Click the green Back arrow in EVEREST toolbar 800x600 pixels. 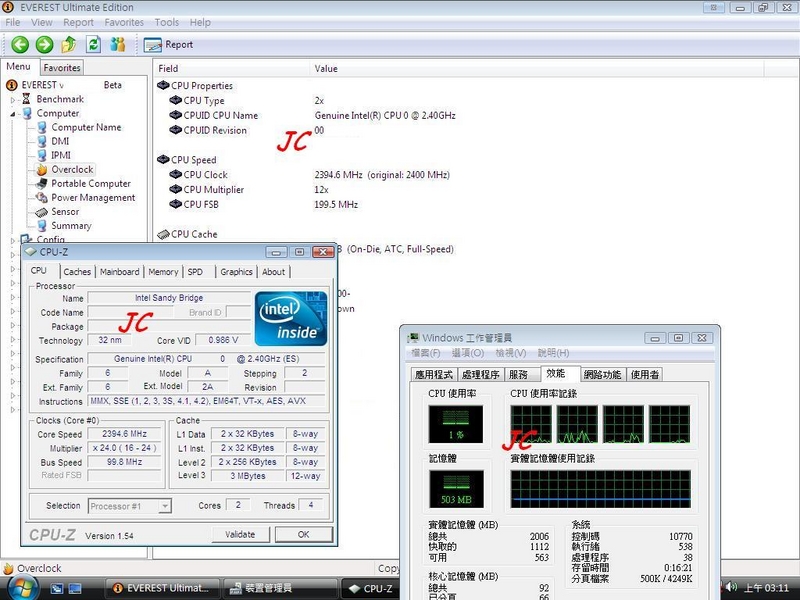click(x=20, y=44)
